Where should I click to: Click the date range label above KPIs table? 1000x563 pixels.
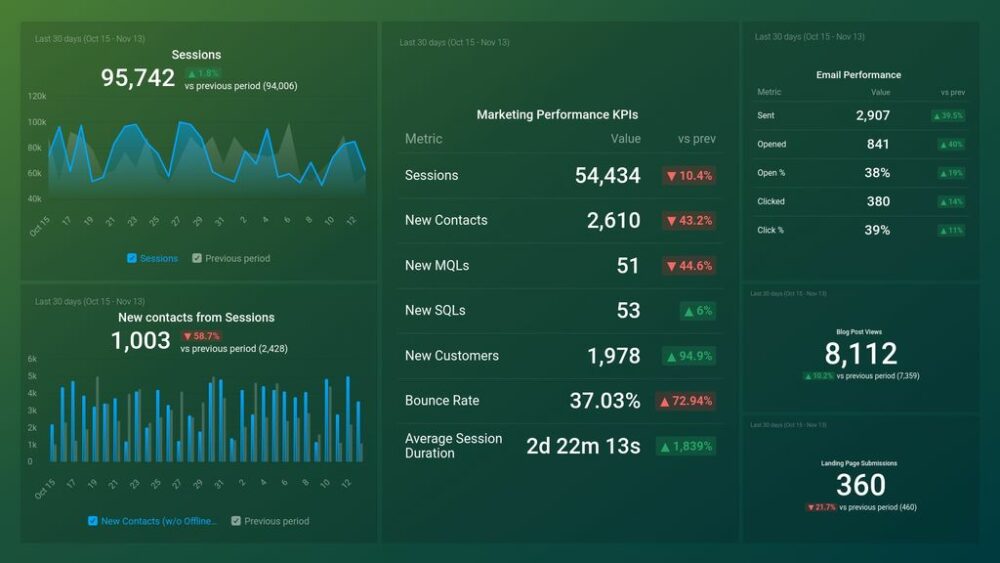(x=455, y=43)
